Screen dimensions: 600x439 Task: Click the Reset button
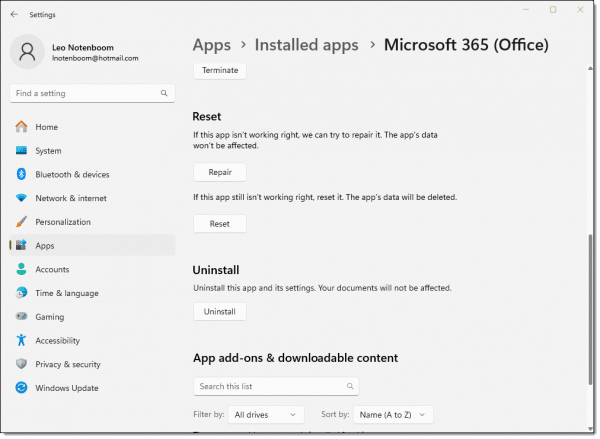[219, 224]
